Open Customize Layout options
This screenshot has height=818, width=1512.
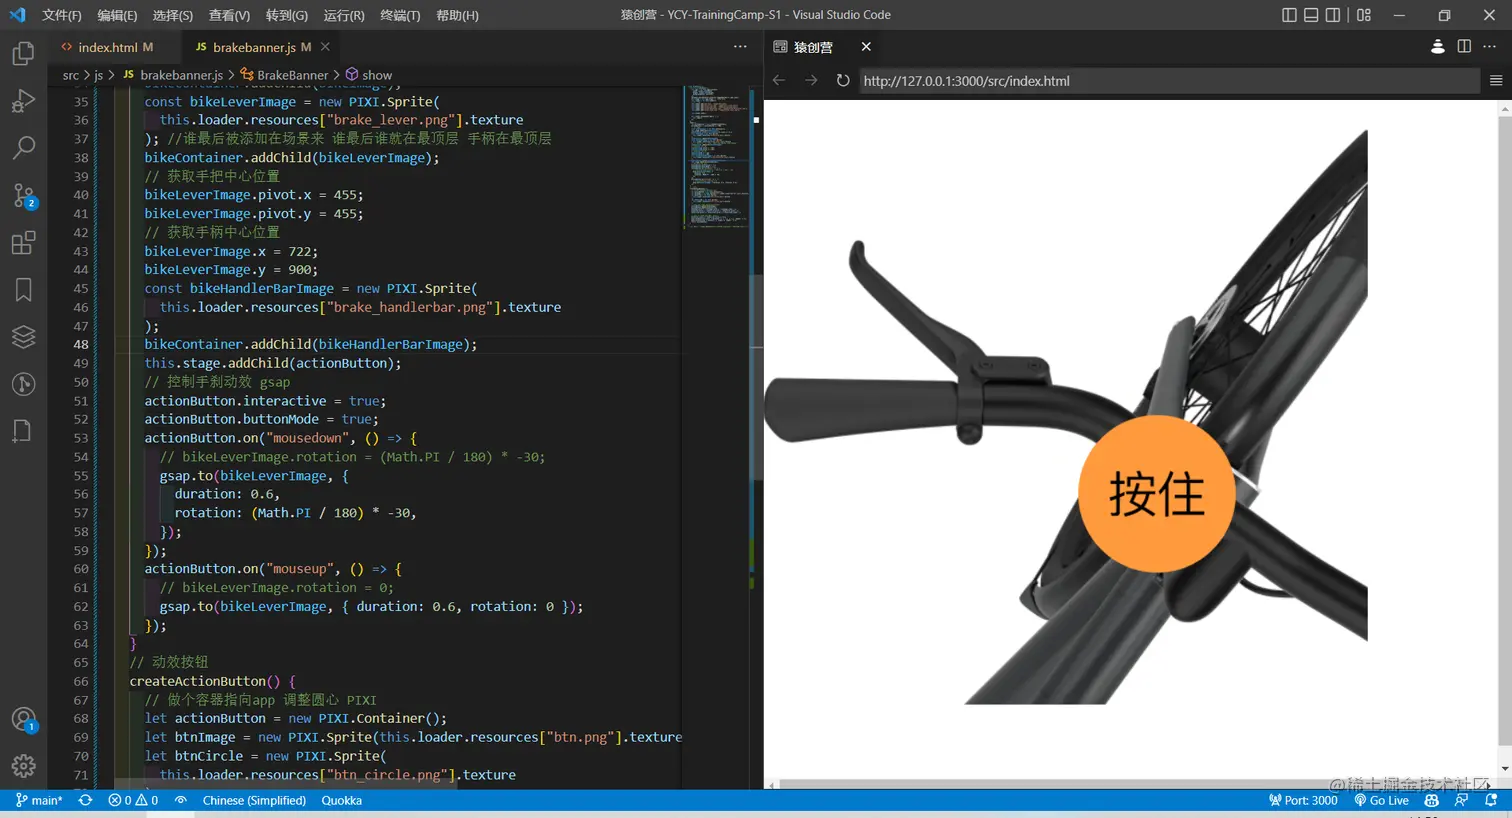click(x=1364, y=15)
